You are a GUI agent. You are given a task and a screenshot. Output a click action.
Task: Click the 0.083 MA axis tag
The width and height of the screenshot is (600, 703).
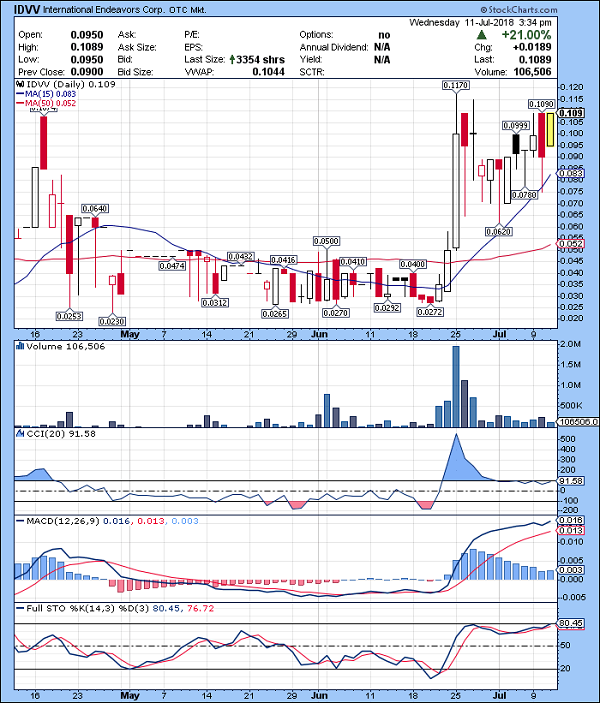[x=571, y=173]
